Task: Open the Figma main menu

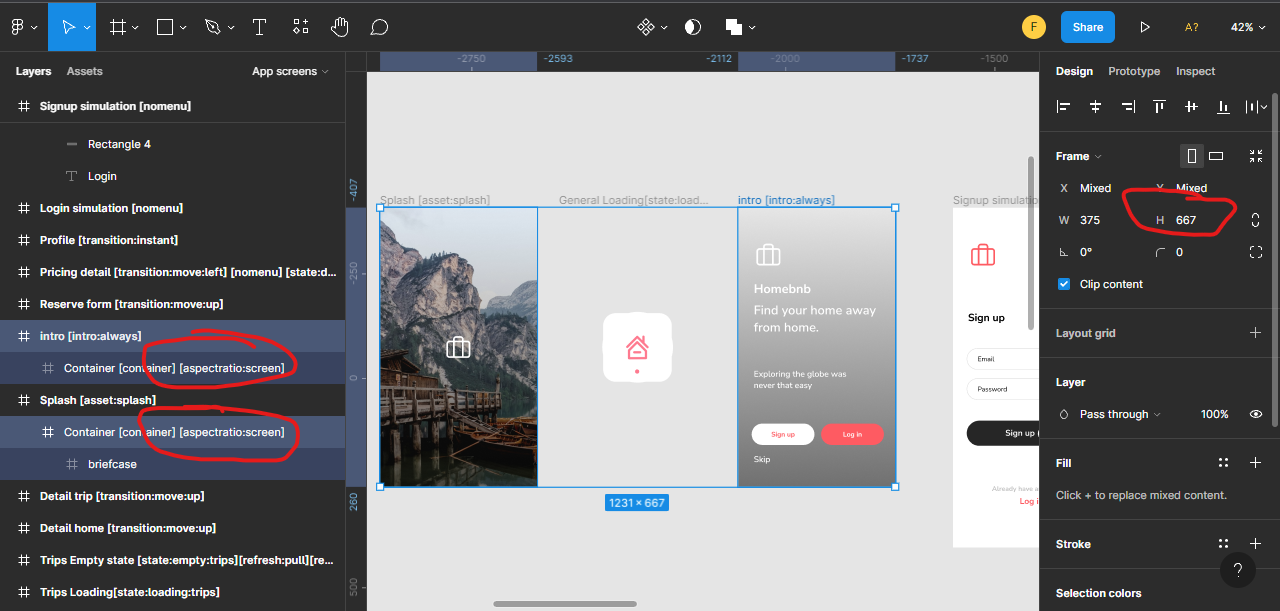Action: pyautogui.click(x=18, y=27)
